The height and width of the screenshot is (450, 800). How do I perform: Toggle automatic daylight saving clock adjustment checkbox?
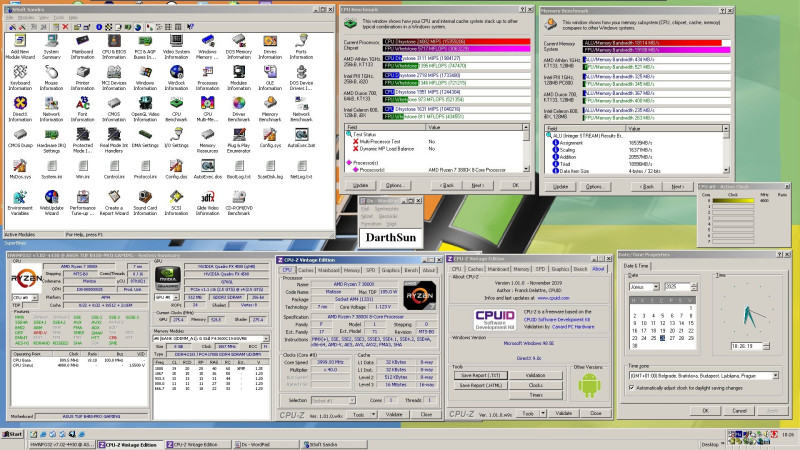tap(632, 388)
